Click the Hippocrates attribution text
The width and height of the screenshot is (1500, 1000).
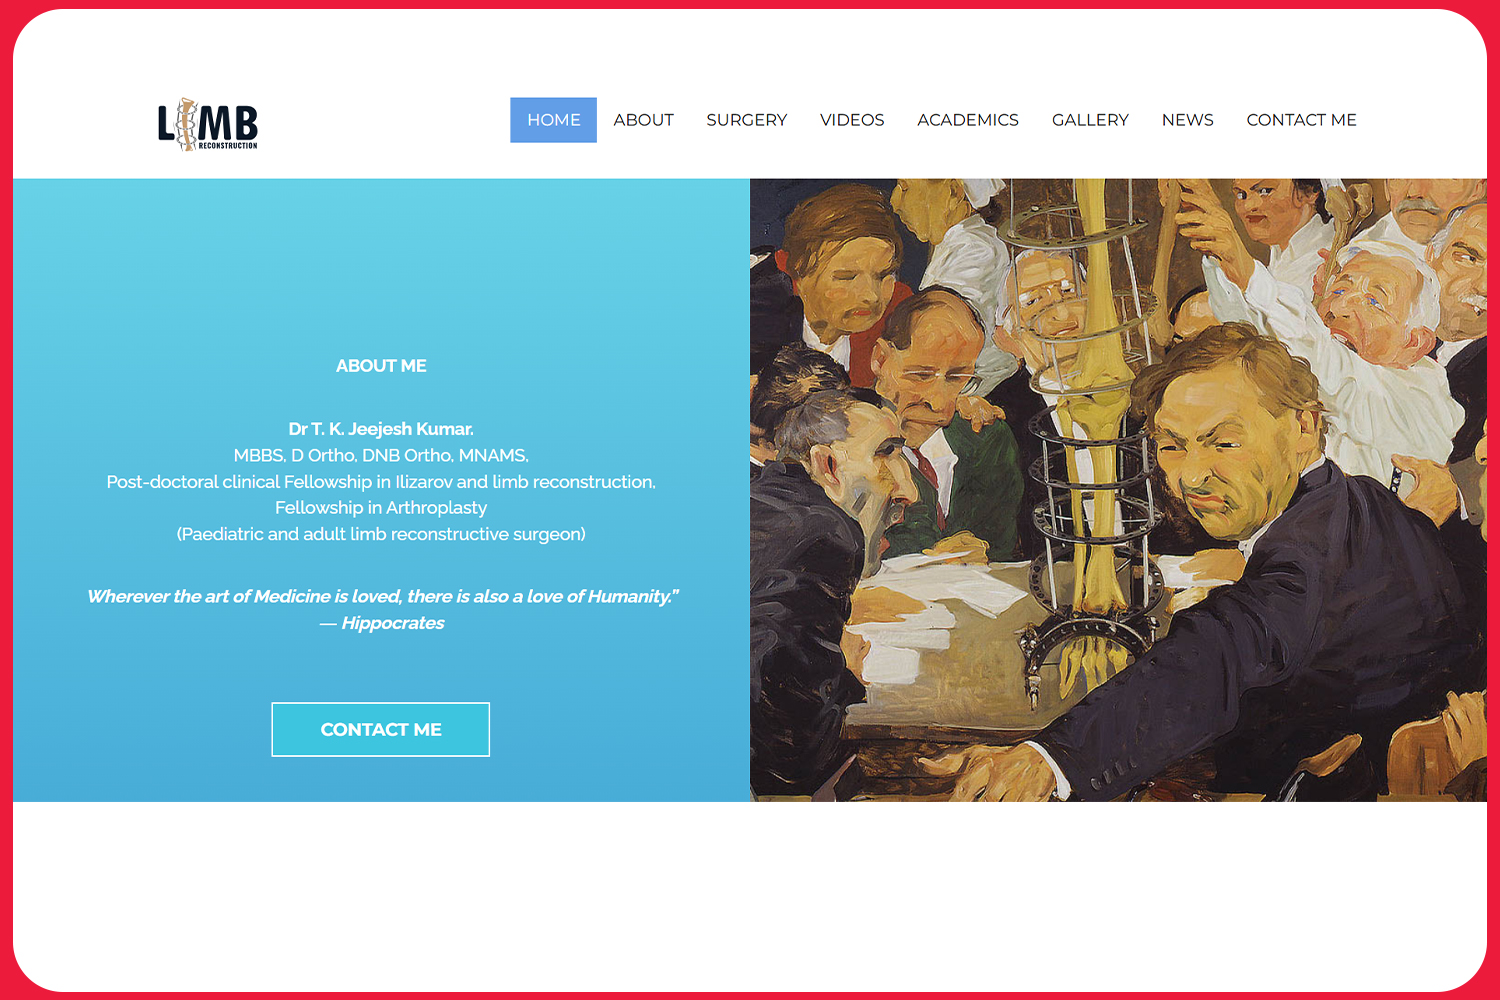(382, 623)
